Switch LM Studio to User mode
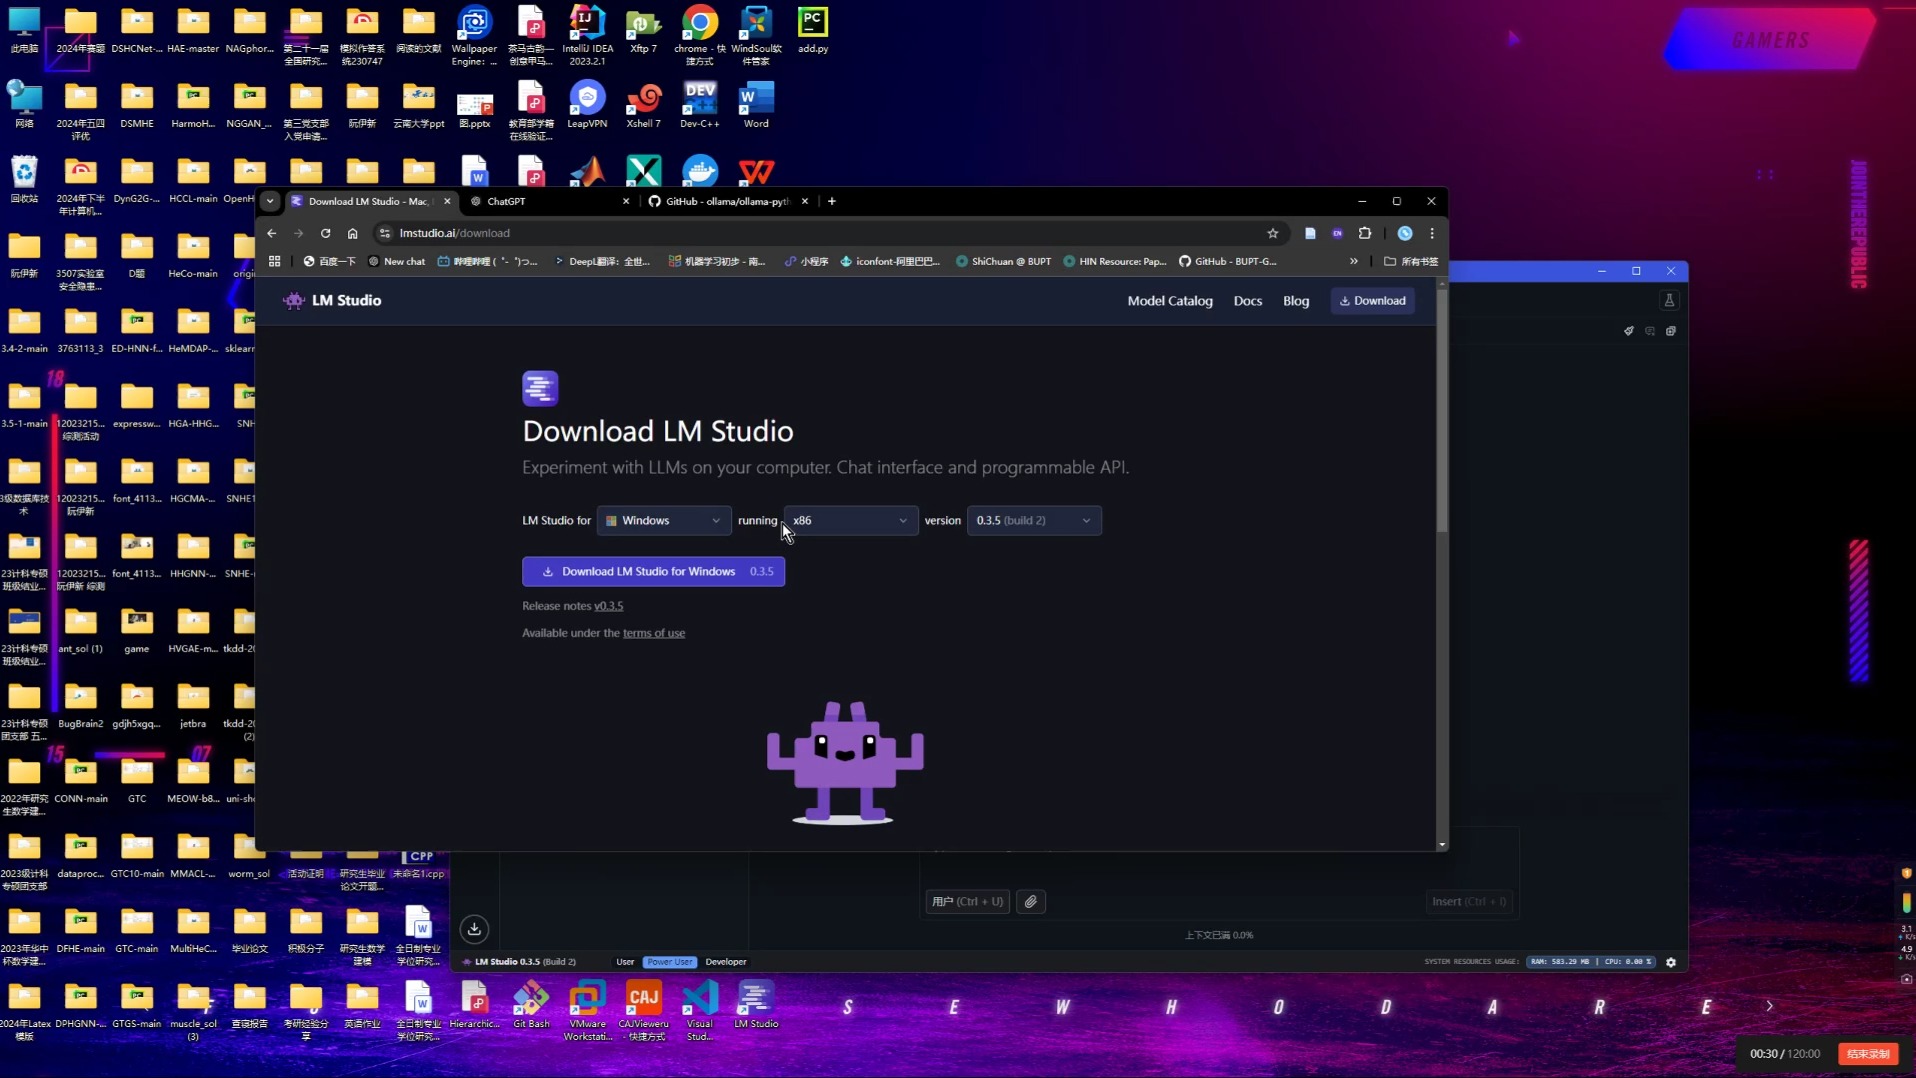This screenshot has height=1078, width=1916. [x=625, y=961]
